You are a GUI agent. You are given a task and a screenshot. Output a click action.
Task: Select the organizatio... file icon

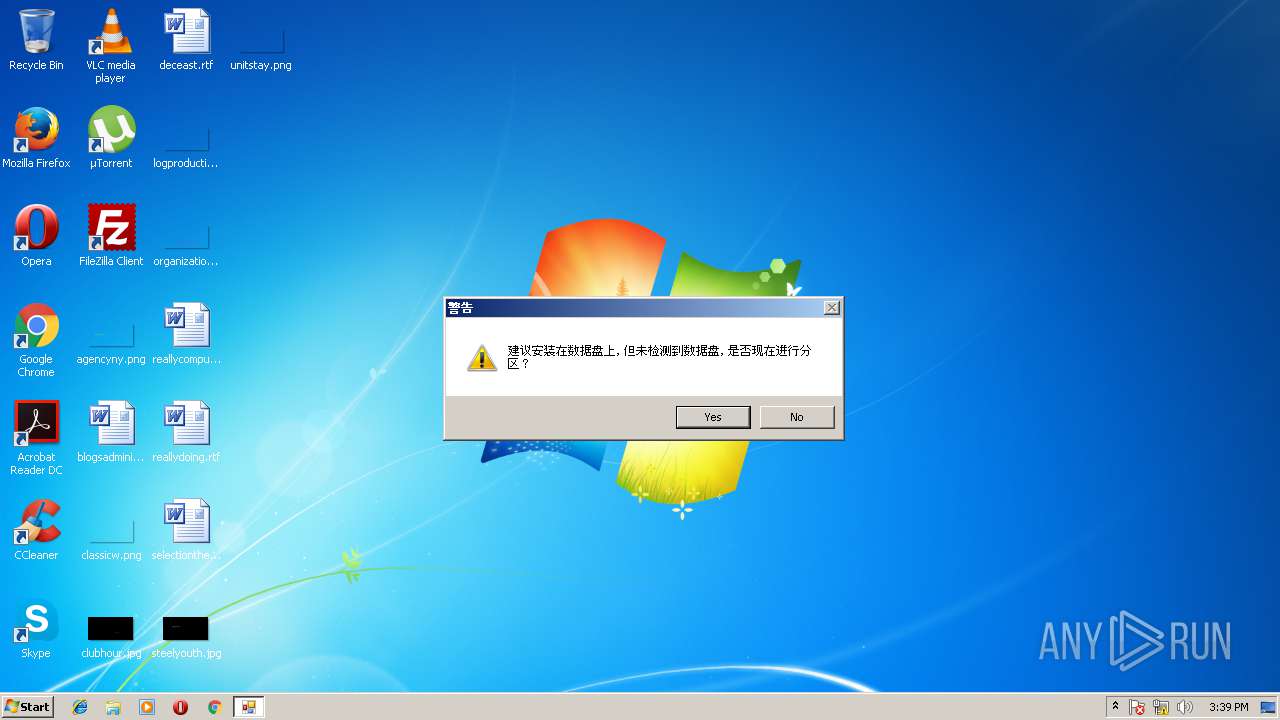pyautogui.click(x=186, y=244)
